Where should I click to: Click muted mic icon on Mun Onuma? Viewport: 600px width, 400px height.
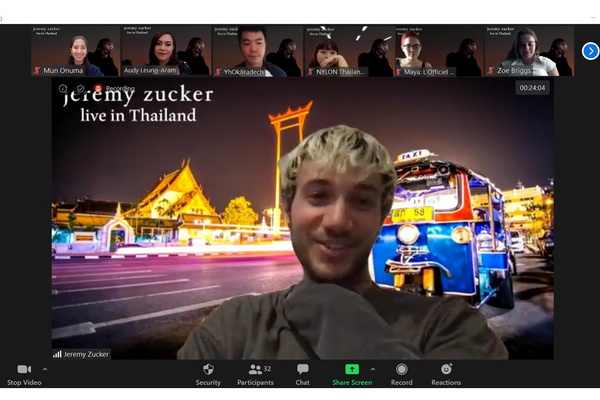pos(37,71)
